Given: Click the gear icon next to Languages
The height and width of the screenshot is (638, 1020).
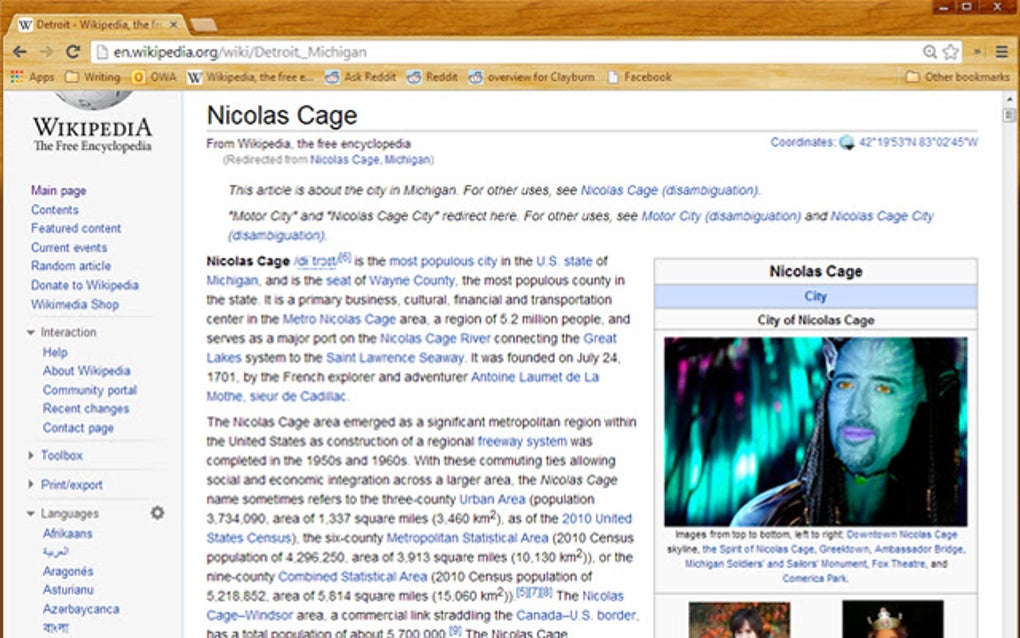Looking at the screenshot, I should point(157,512).
